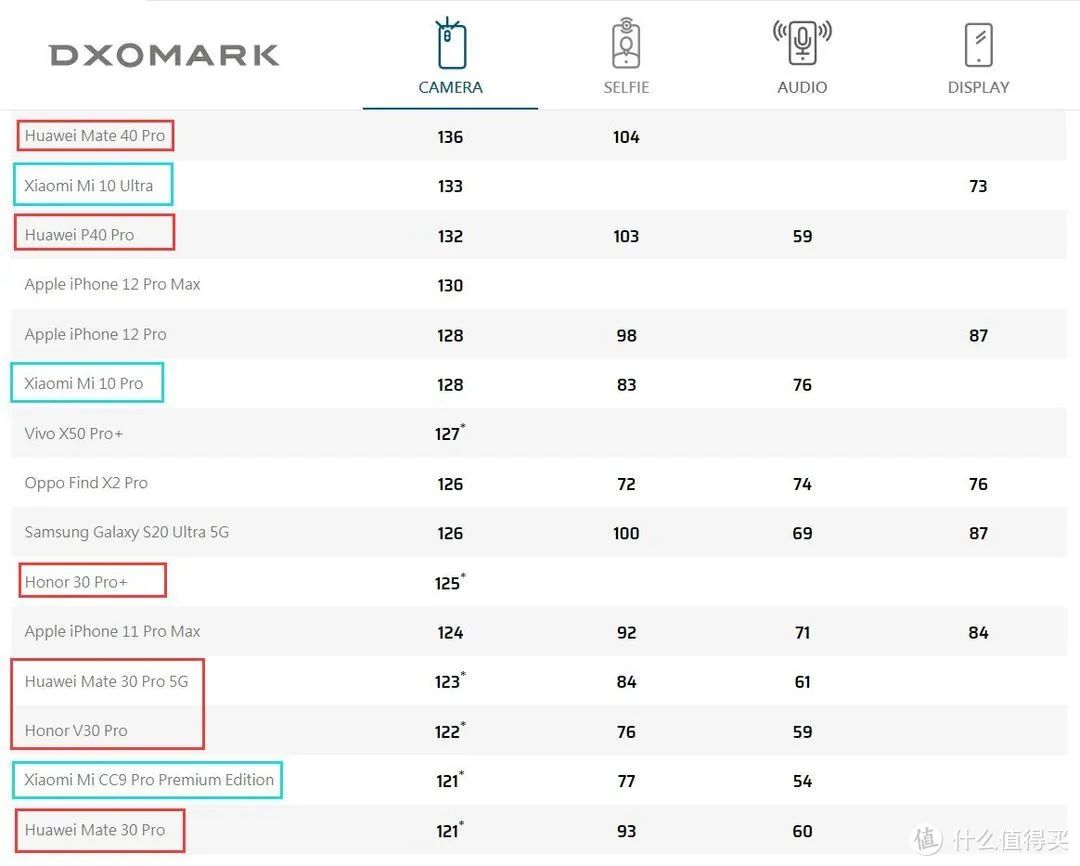The width and height of the screenshot is (1080, 866).
Task: Click the Audio microphone icon
Action: tap(802, 44)
